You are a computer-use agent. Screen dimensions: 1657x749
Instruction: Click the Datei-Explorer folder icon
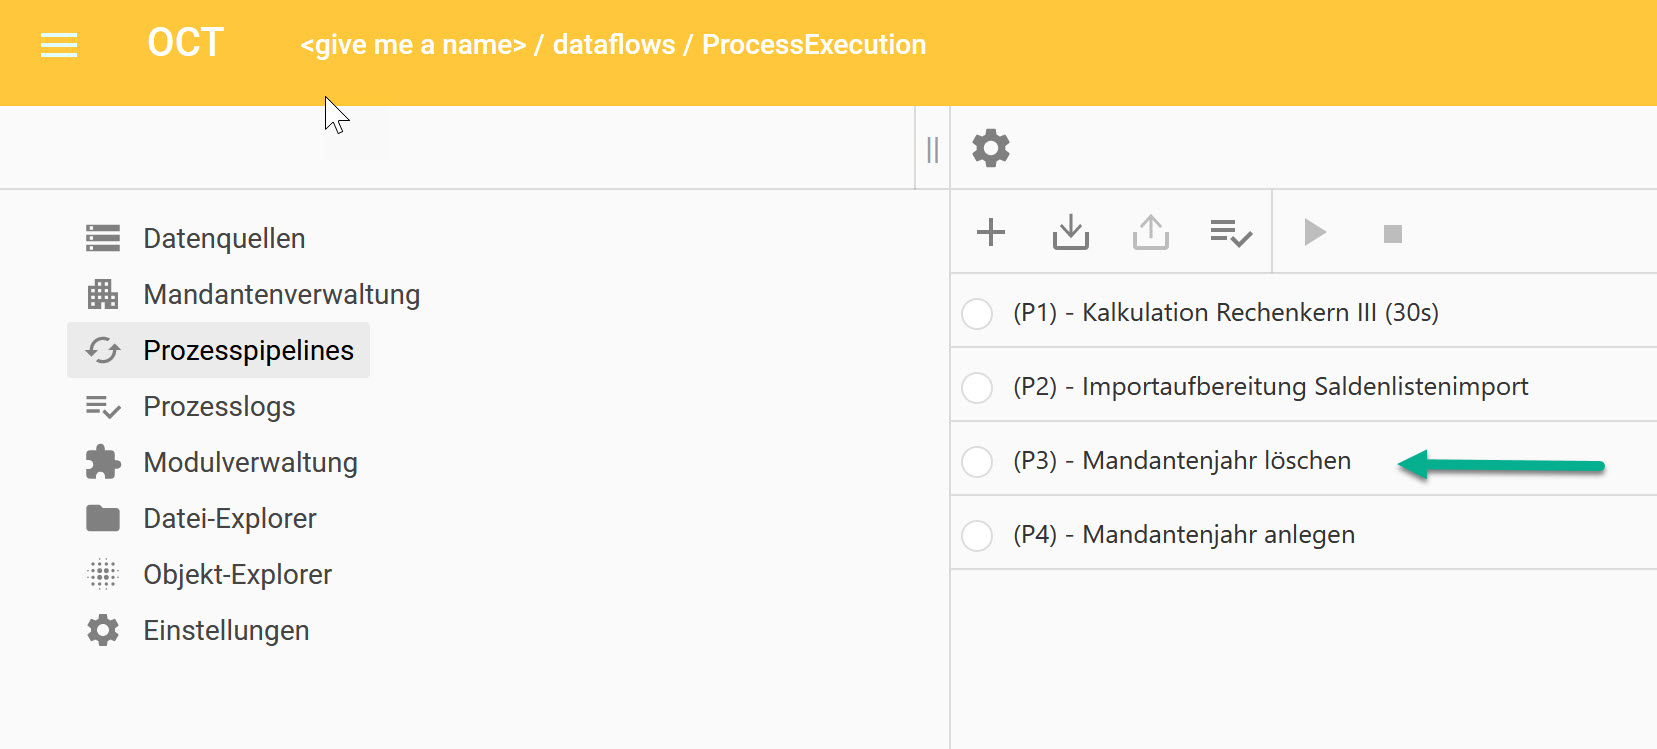click(103, 518)
